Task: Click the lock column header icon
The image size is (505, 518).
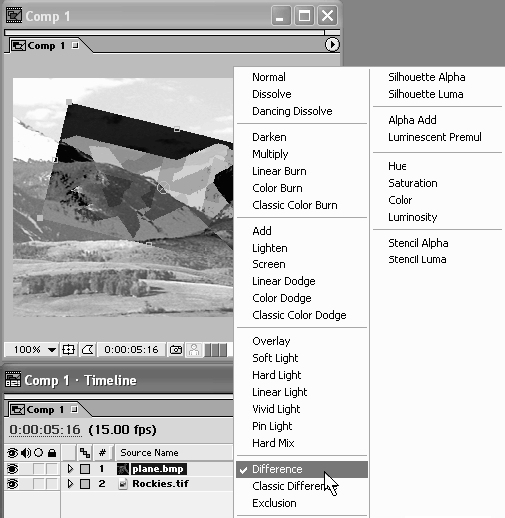Action: pyautogui.click(x=52, y=453)
